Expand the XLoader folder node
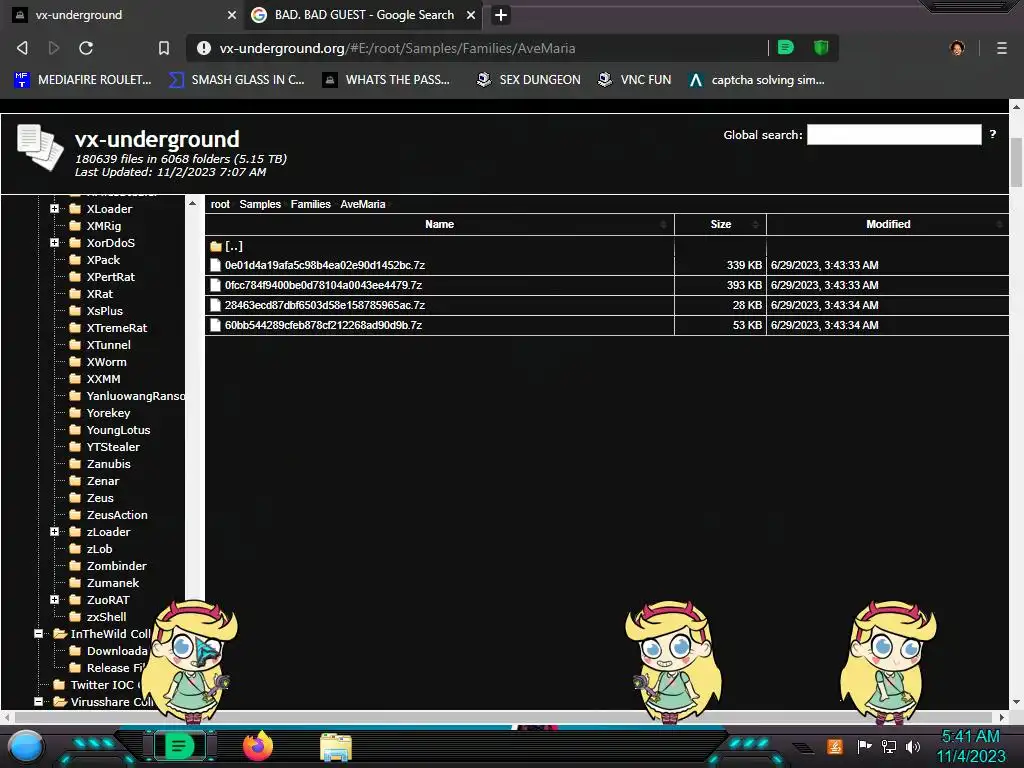The height and width of the screenshot is (768, 1024). coord(54,208)
